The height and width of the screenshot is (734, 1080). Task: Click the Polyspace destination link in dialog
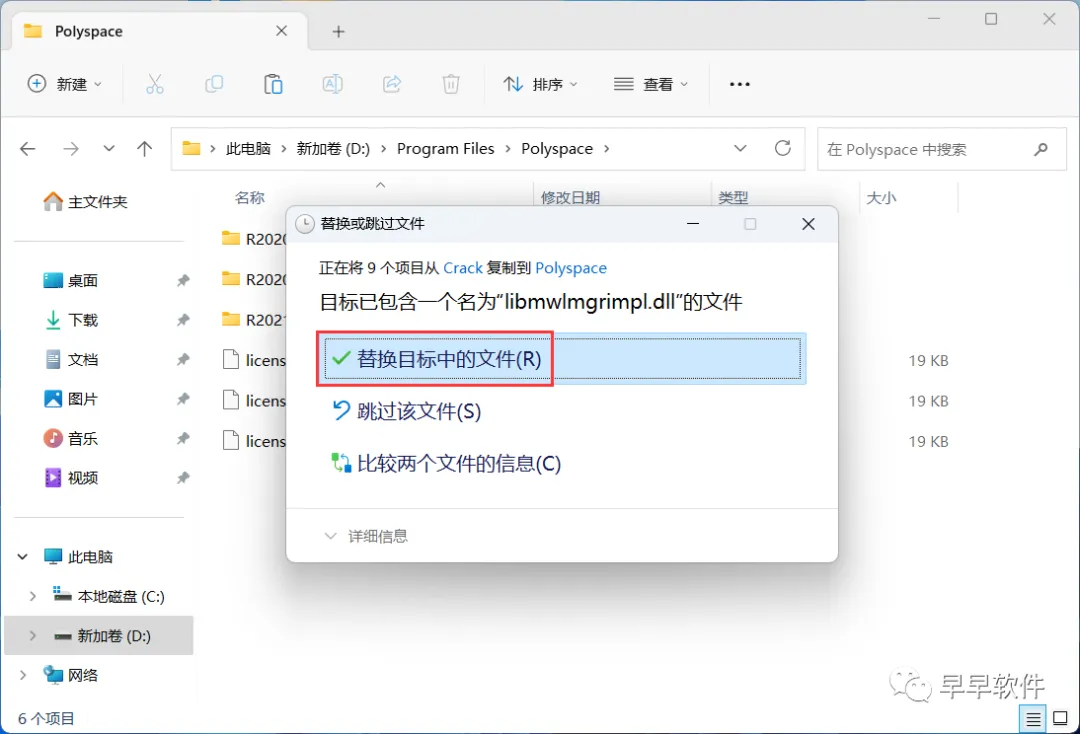(x=571, y=268)
